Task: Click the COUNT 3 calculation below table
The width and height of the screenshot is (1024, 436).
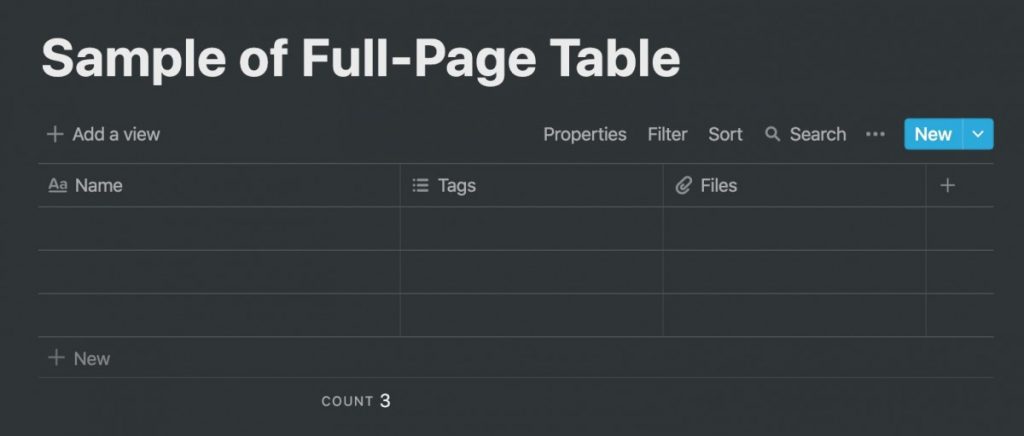Action: coord(356,401)
